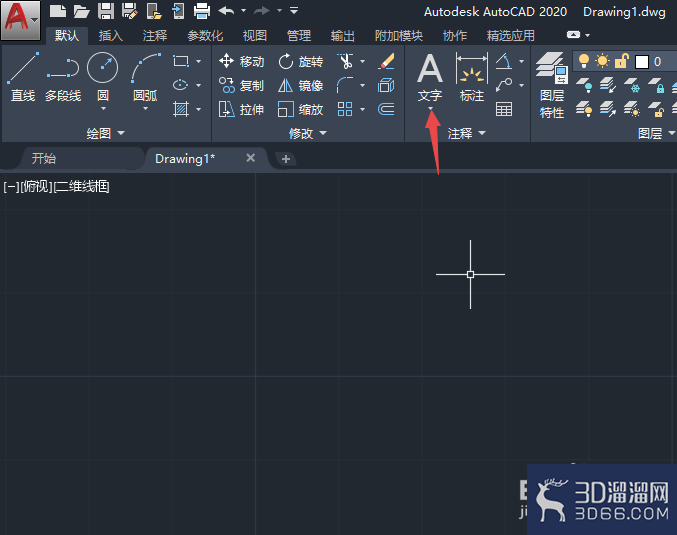Expand the Draw (绘图) panel
The height and width of the screenshot is (535, 677).
[105, 133]
